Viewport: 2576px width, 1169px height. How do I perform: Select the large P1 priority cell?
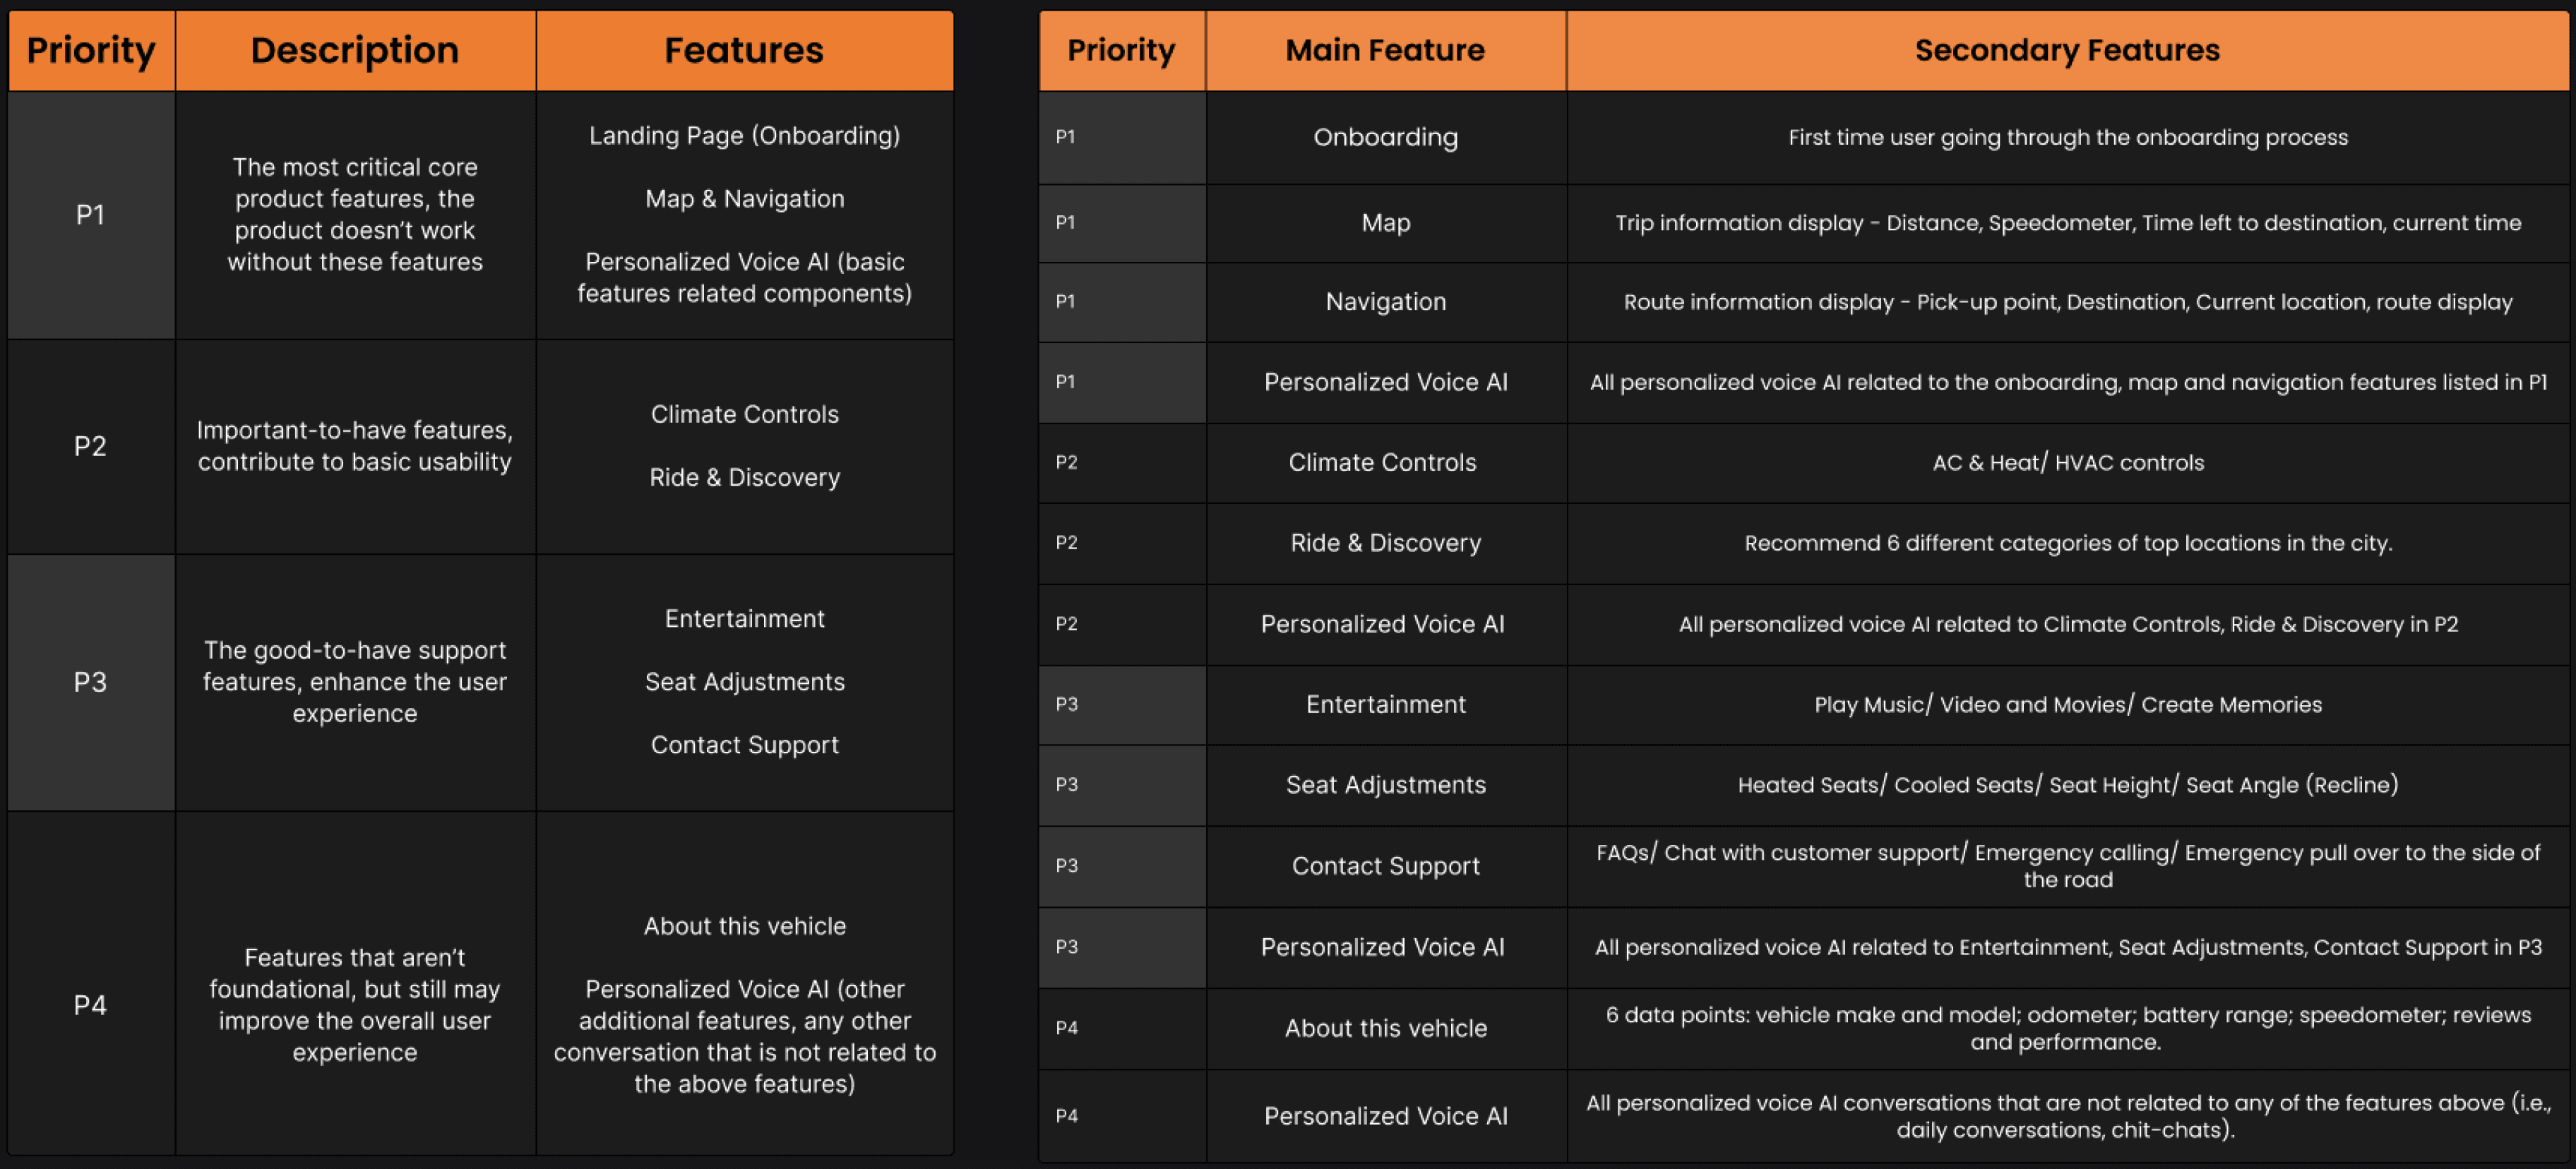click(91, 215)
